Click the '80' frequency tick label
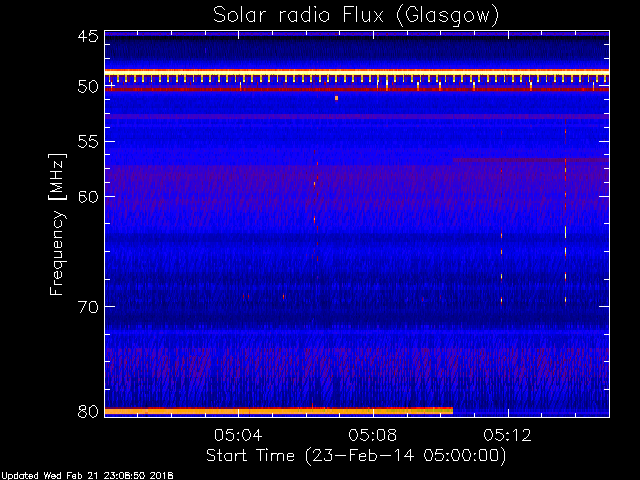Screen dimensions: 640x480 pyautogui.click(x=88, y=411)
